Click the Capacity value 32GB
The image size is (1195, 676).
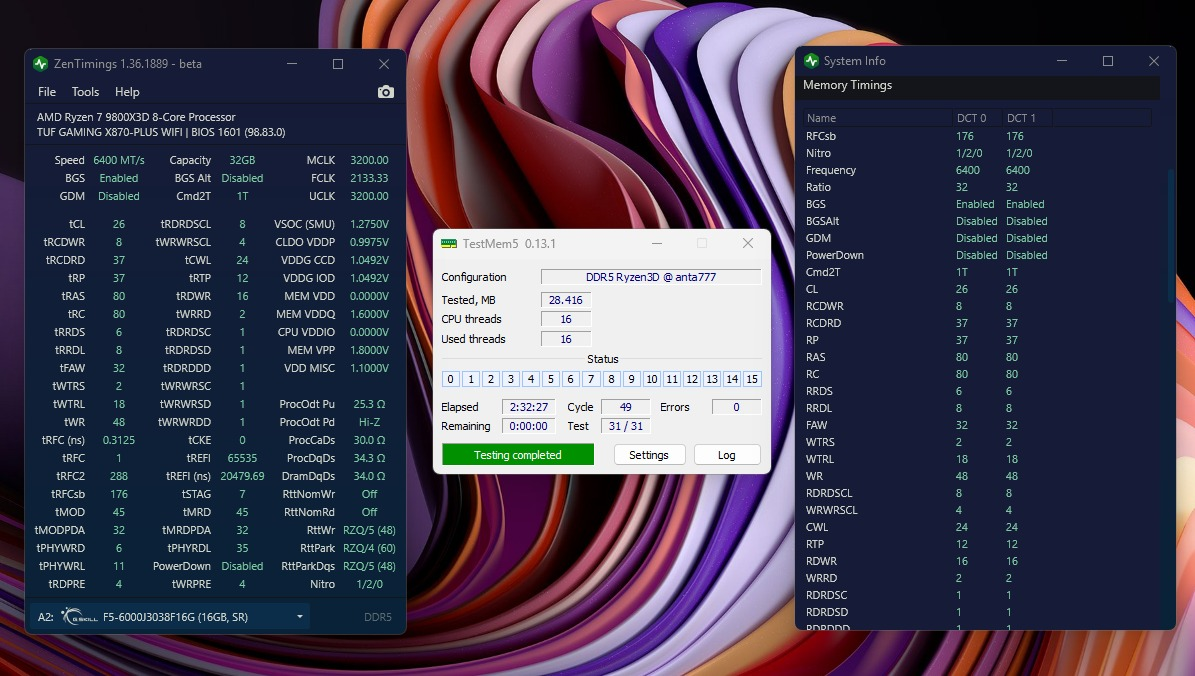242,160
